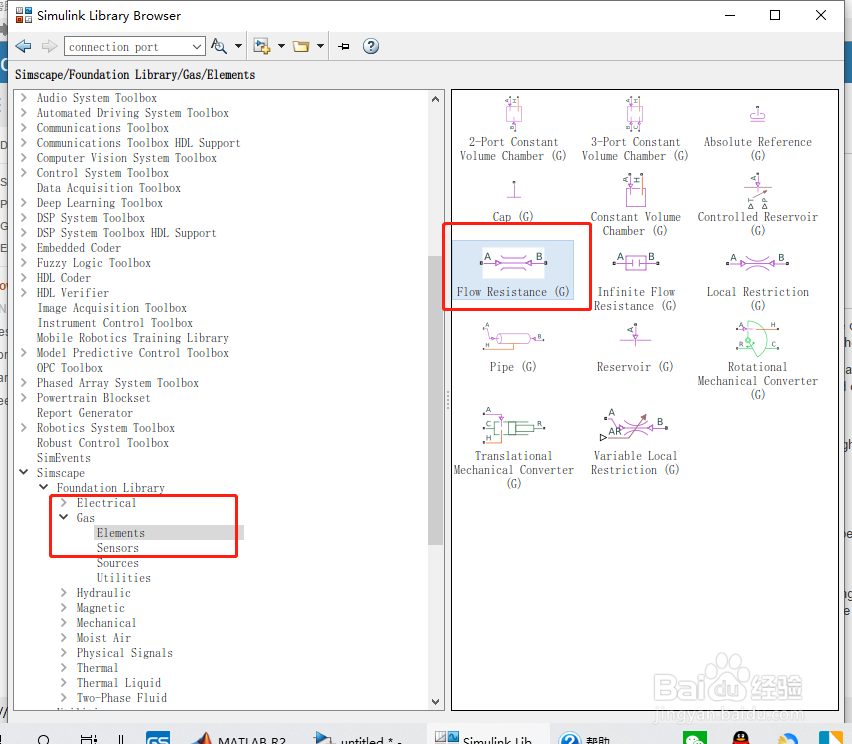Viewport: 852px width, 744px height.
Task: Select Sources under Gas
Action: point(118,563)
